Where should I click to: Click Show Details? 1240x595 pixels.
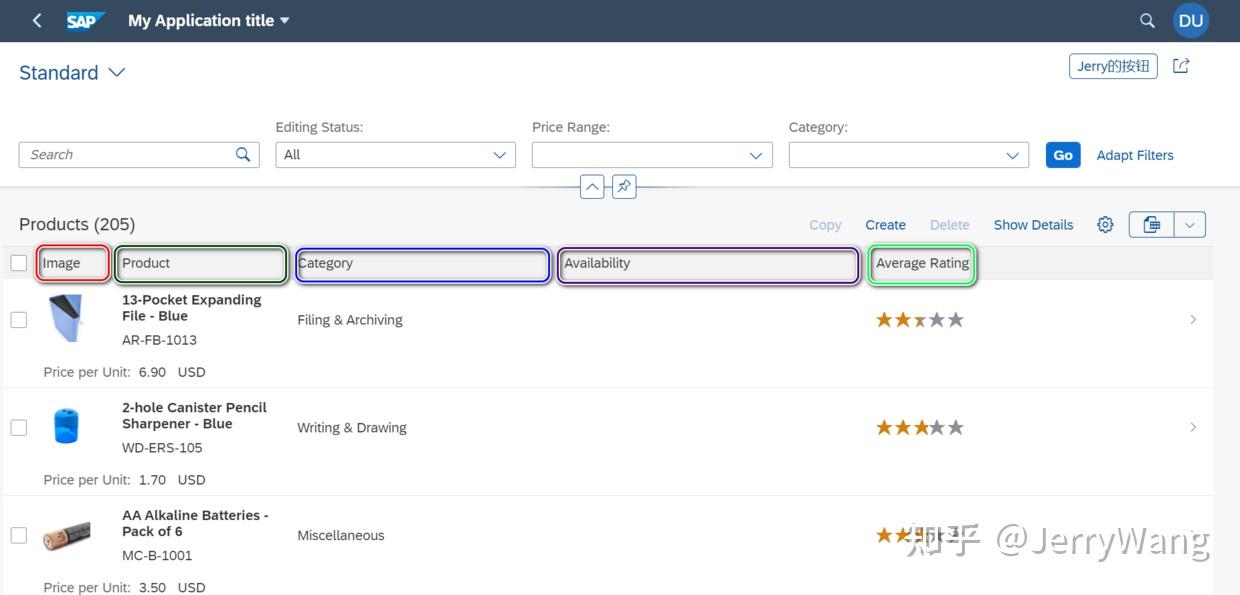(x=1033, y=225)
